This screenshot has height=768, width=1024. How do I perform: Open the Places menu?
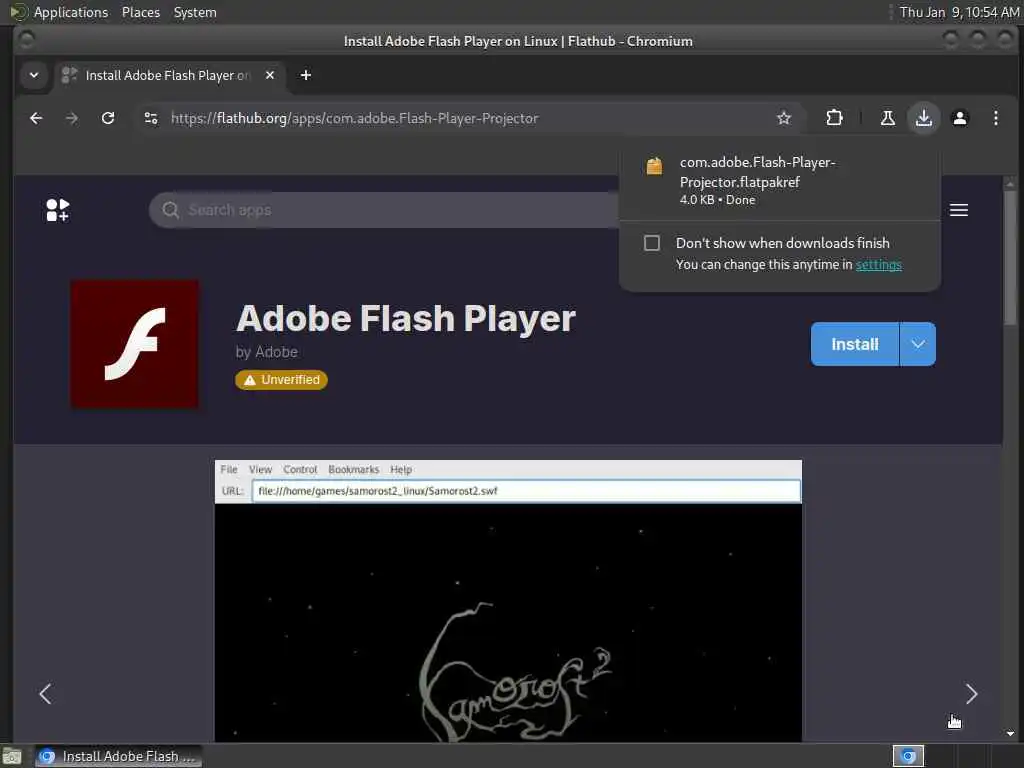click(x=140, y=12)
